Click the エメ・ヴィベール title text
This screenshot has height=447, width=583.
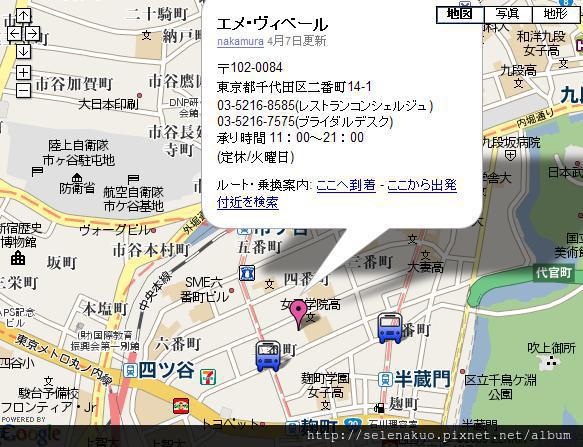pyautogui.click(x=272, y=24)
